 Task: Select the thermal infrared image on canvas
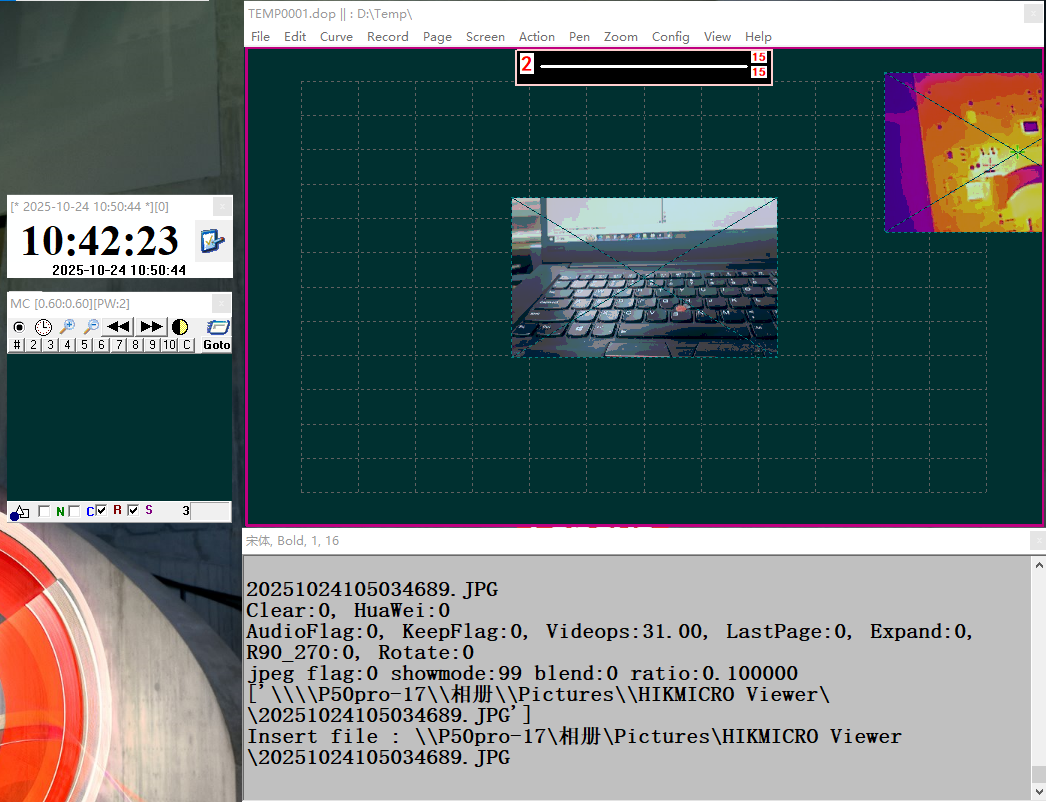pos(963,153)
